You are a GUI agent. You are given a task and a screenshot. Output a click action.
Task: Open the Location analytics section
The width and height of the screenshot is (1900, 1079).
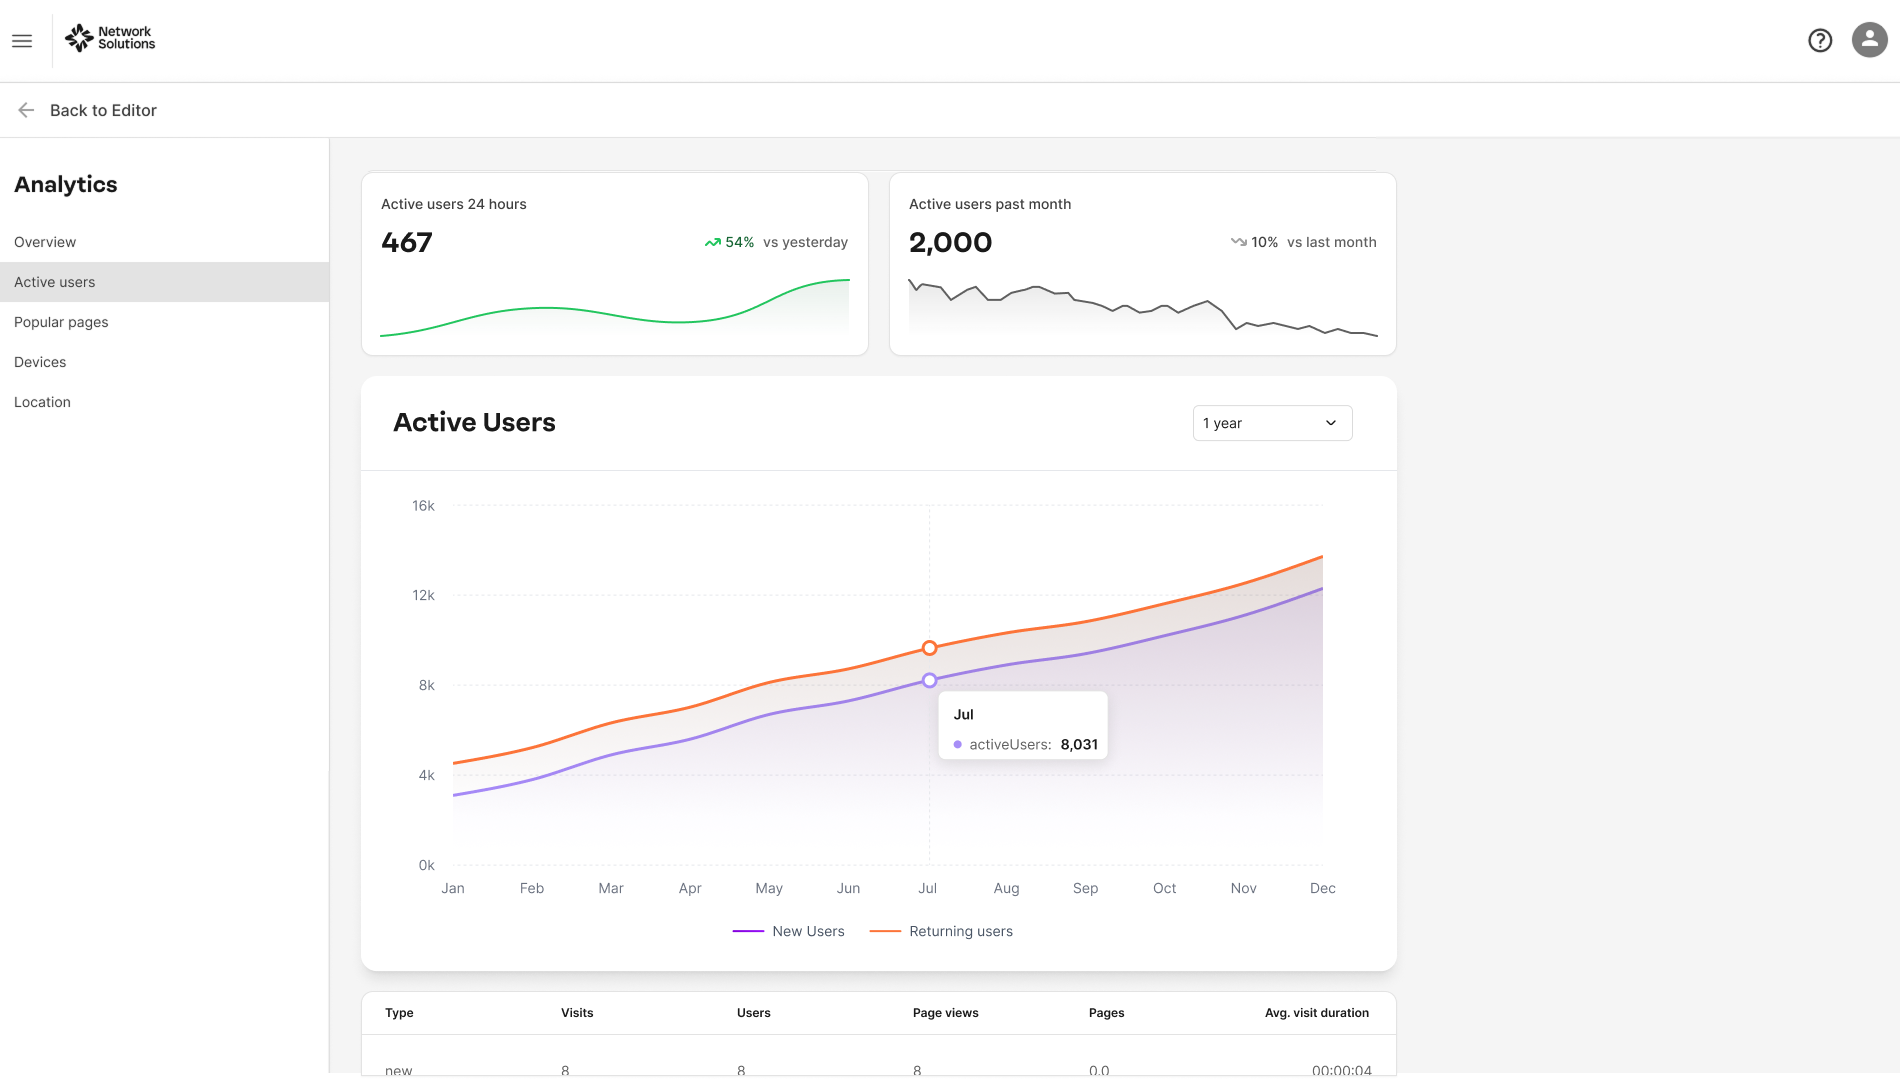(x=42, y=402)
